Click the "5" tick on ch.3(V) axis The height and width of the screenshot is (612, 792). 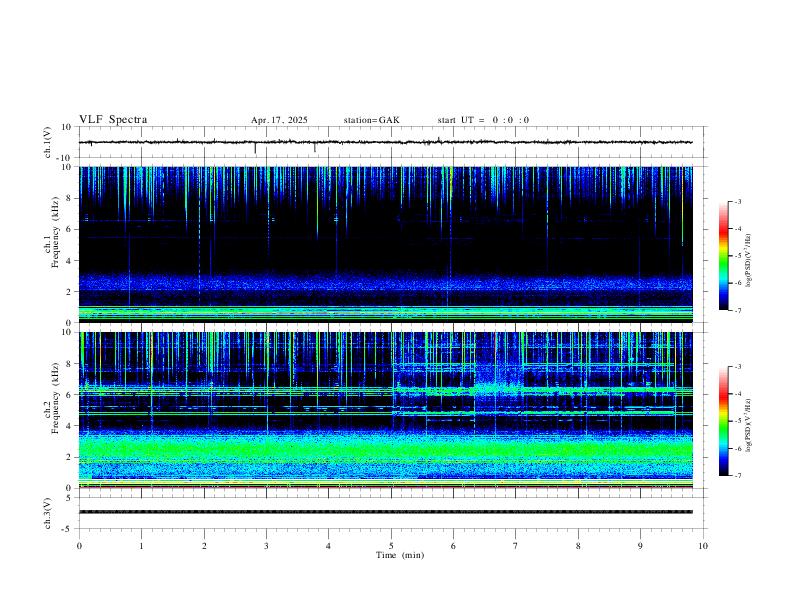(x=69, y=497)
